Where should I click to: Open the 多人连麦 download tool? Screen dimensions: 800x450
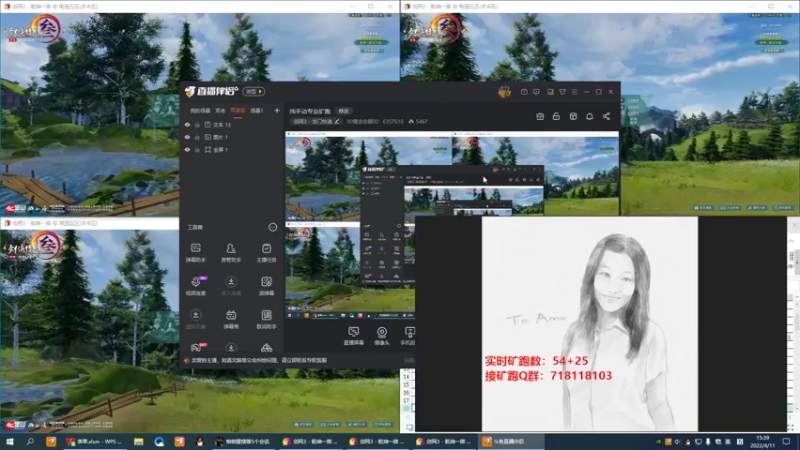[231, 286]
